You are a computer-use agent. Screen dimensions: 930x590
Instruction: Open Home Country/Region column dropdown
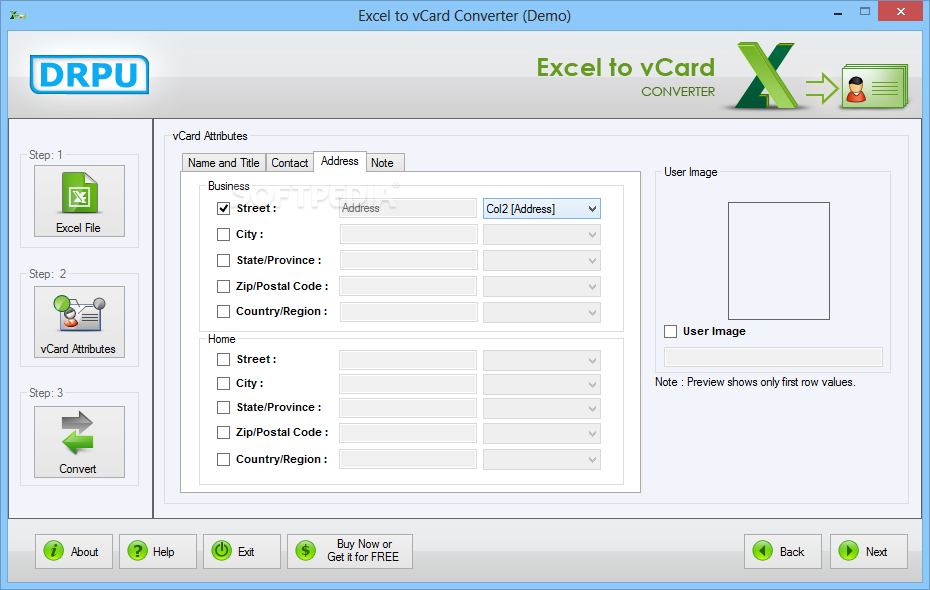point(542,460)
